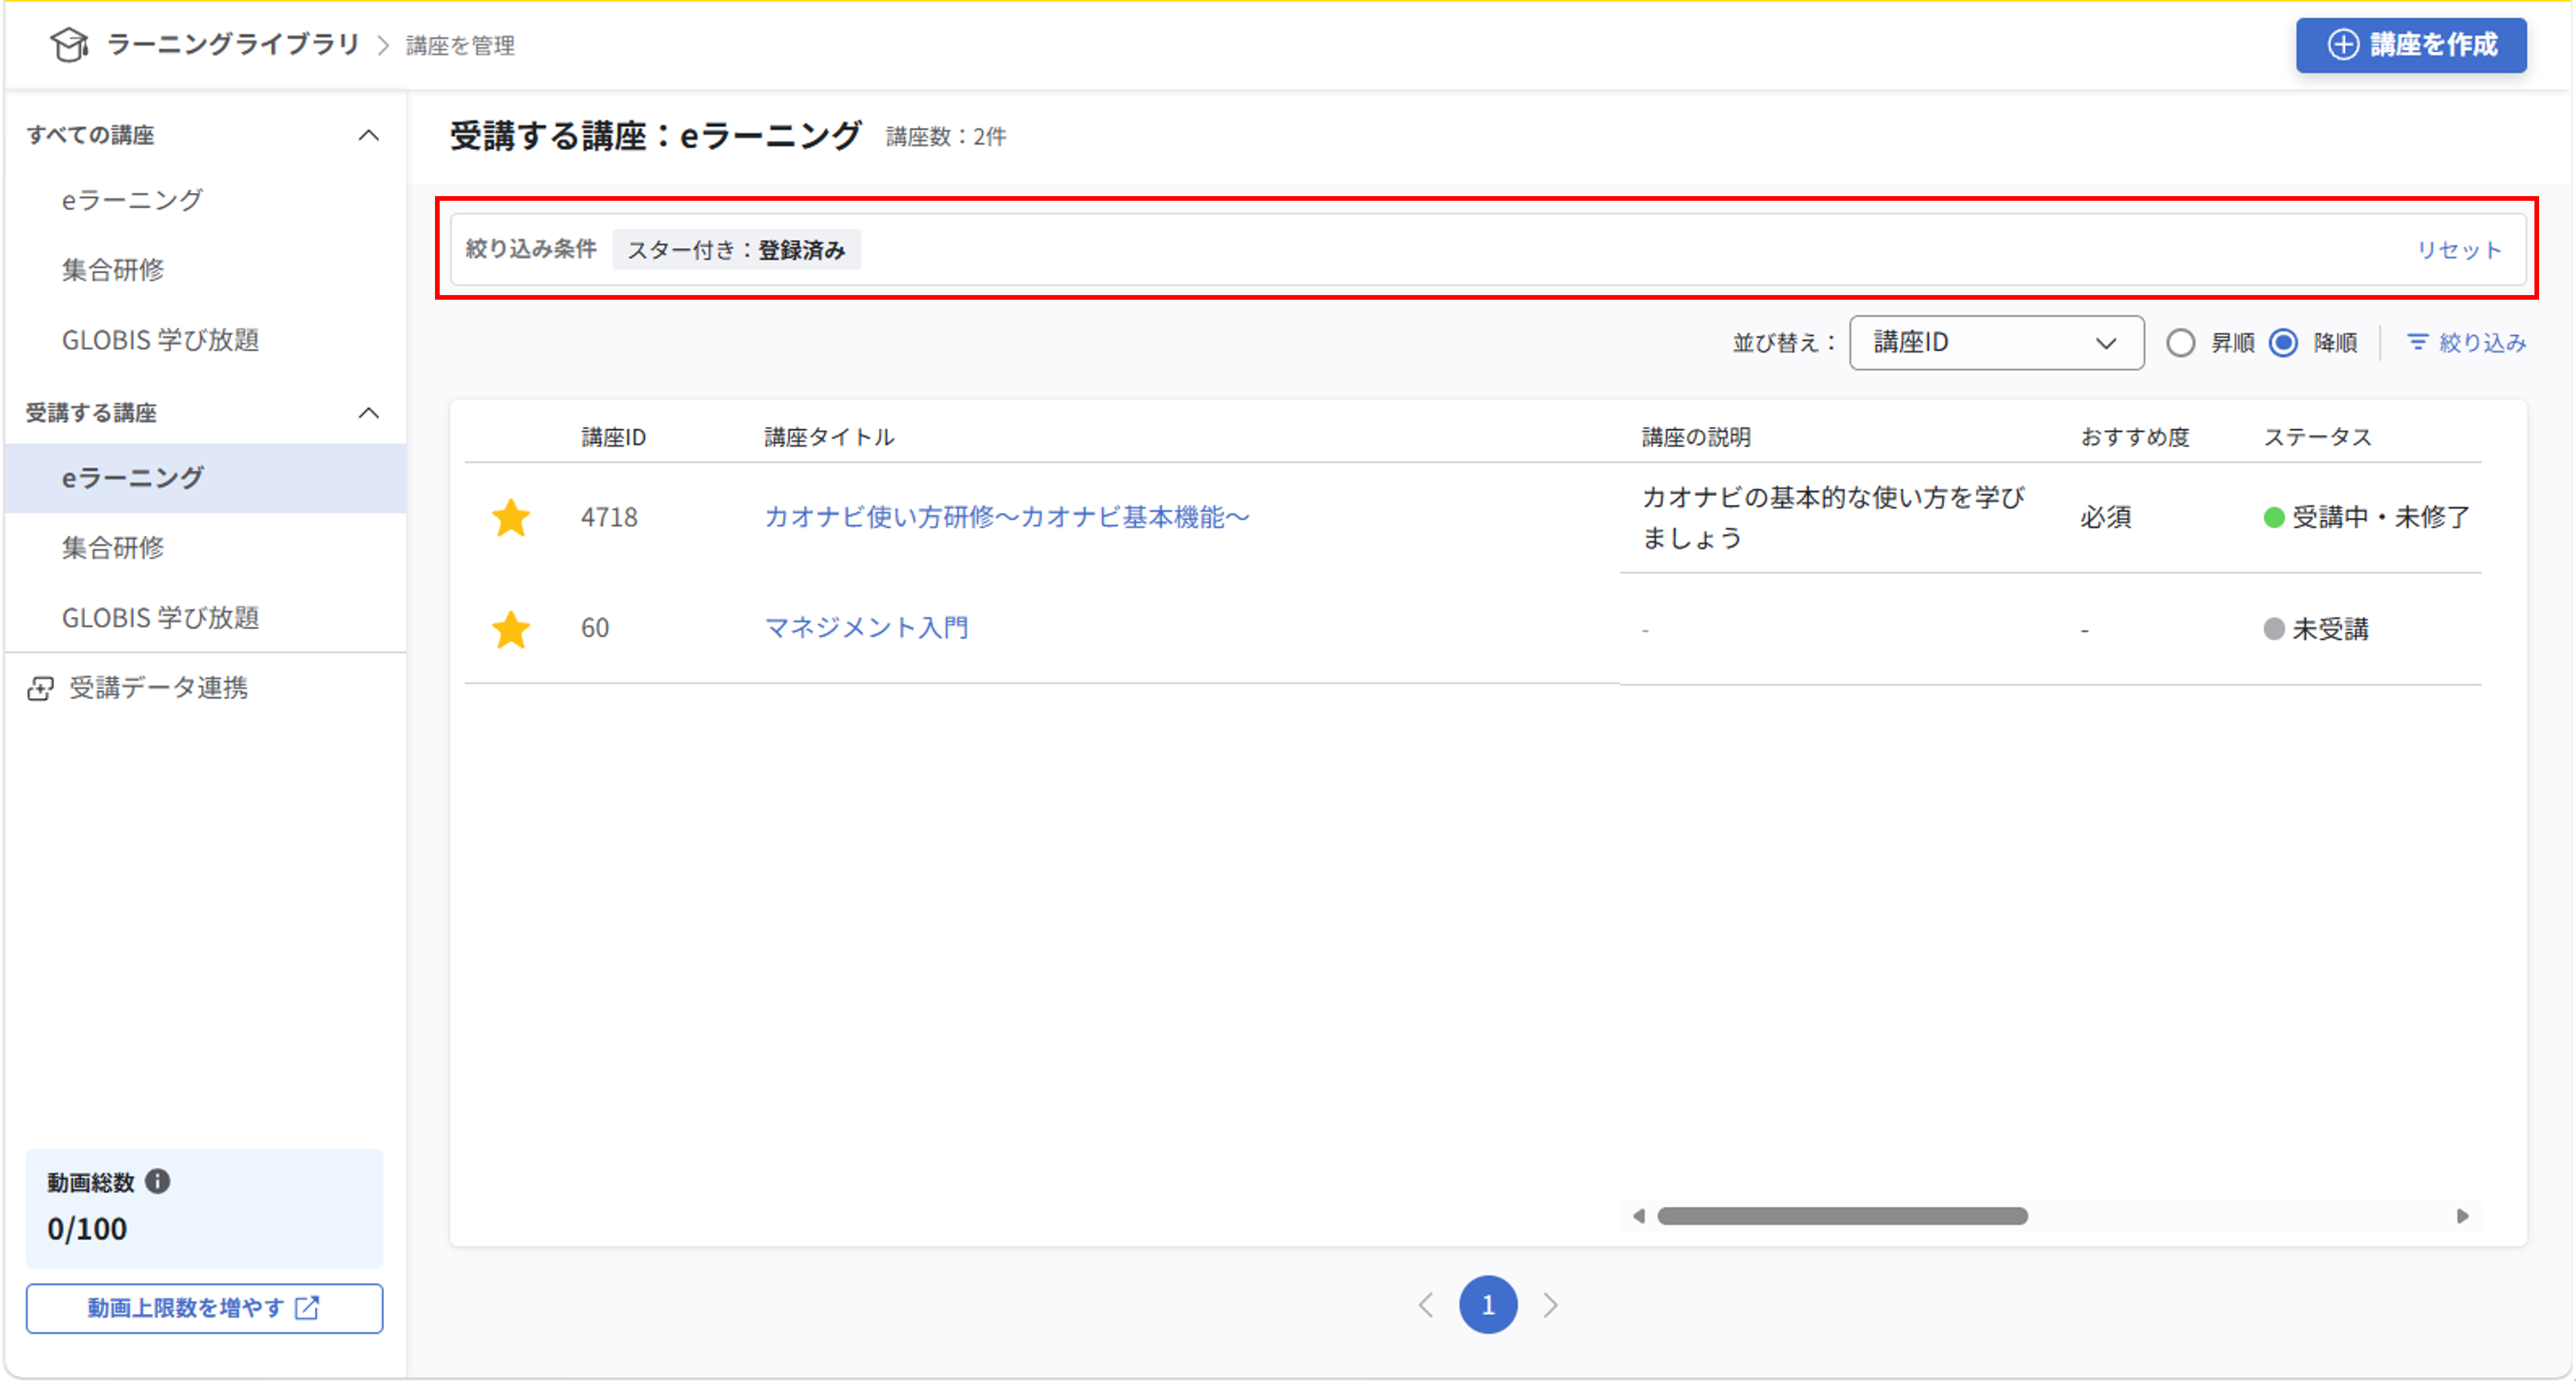
Task: Click the scrollbar right arrow
Action: pyautogui.click(x=2462, y=1216)
